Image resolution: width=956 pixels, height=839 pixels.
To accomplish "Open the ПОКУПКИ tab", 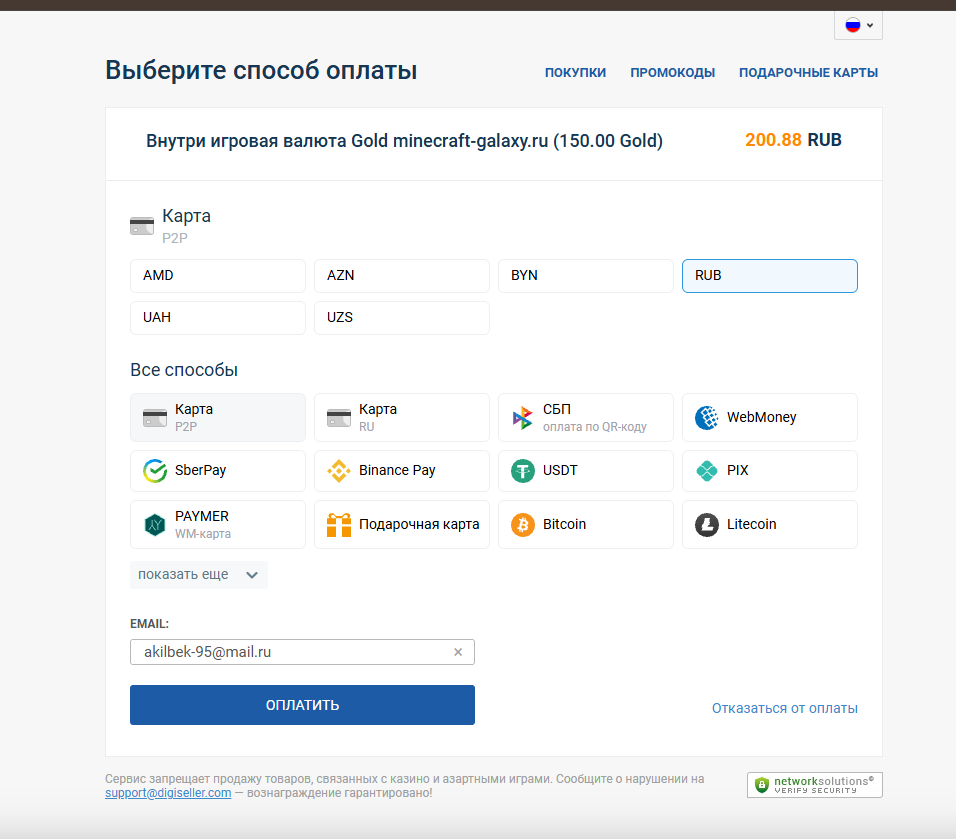I will (x=576, y=73).
